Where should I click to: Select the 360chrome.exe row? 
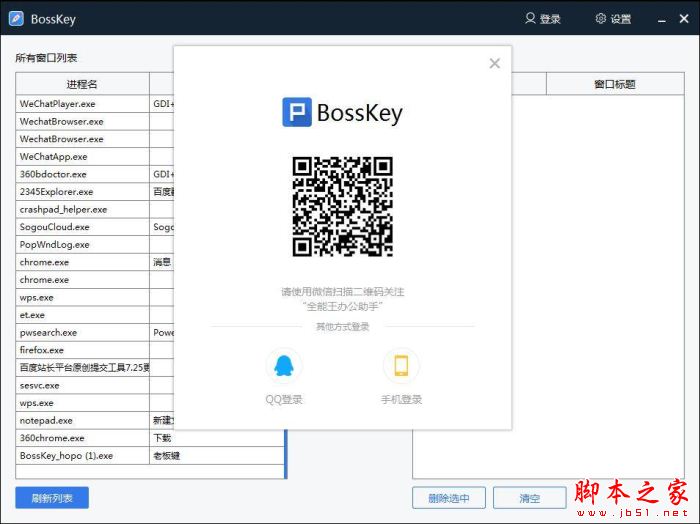pos(150,438)
